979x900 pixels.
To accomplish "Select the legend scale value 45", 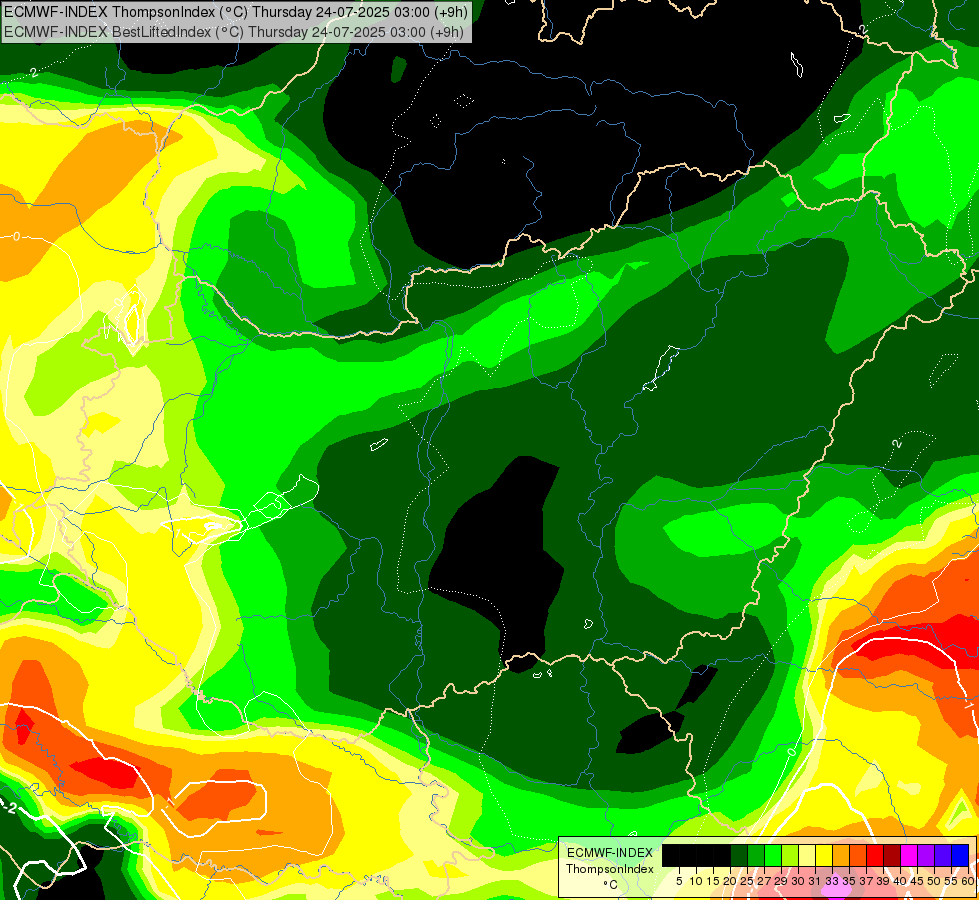I will [917, 881].
